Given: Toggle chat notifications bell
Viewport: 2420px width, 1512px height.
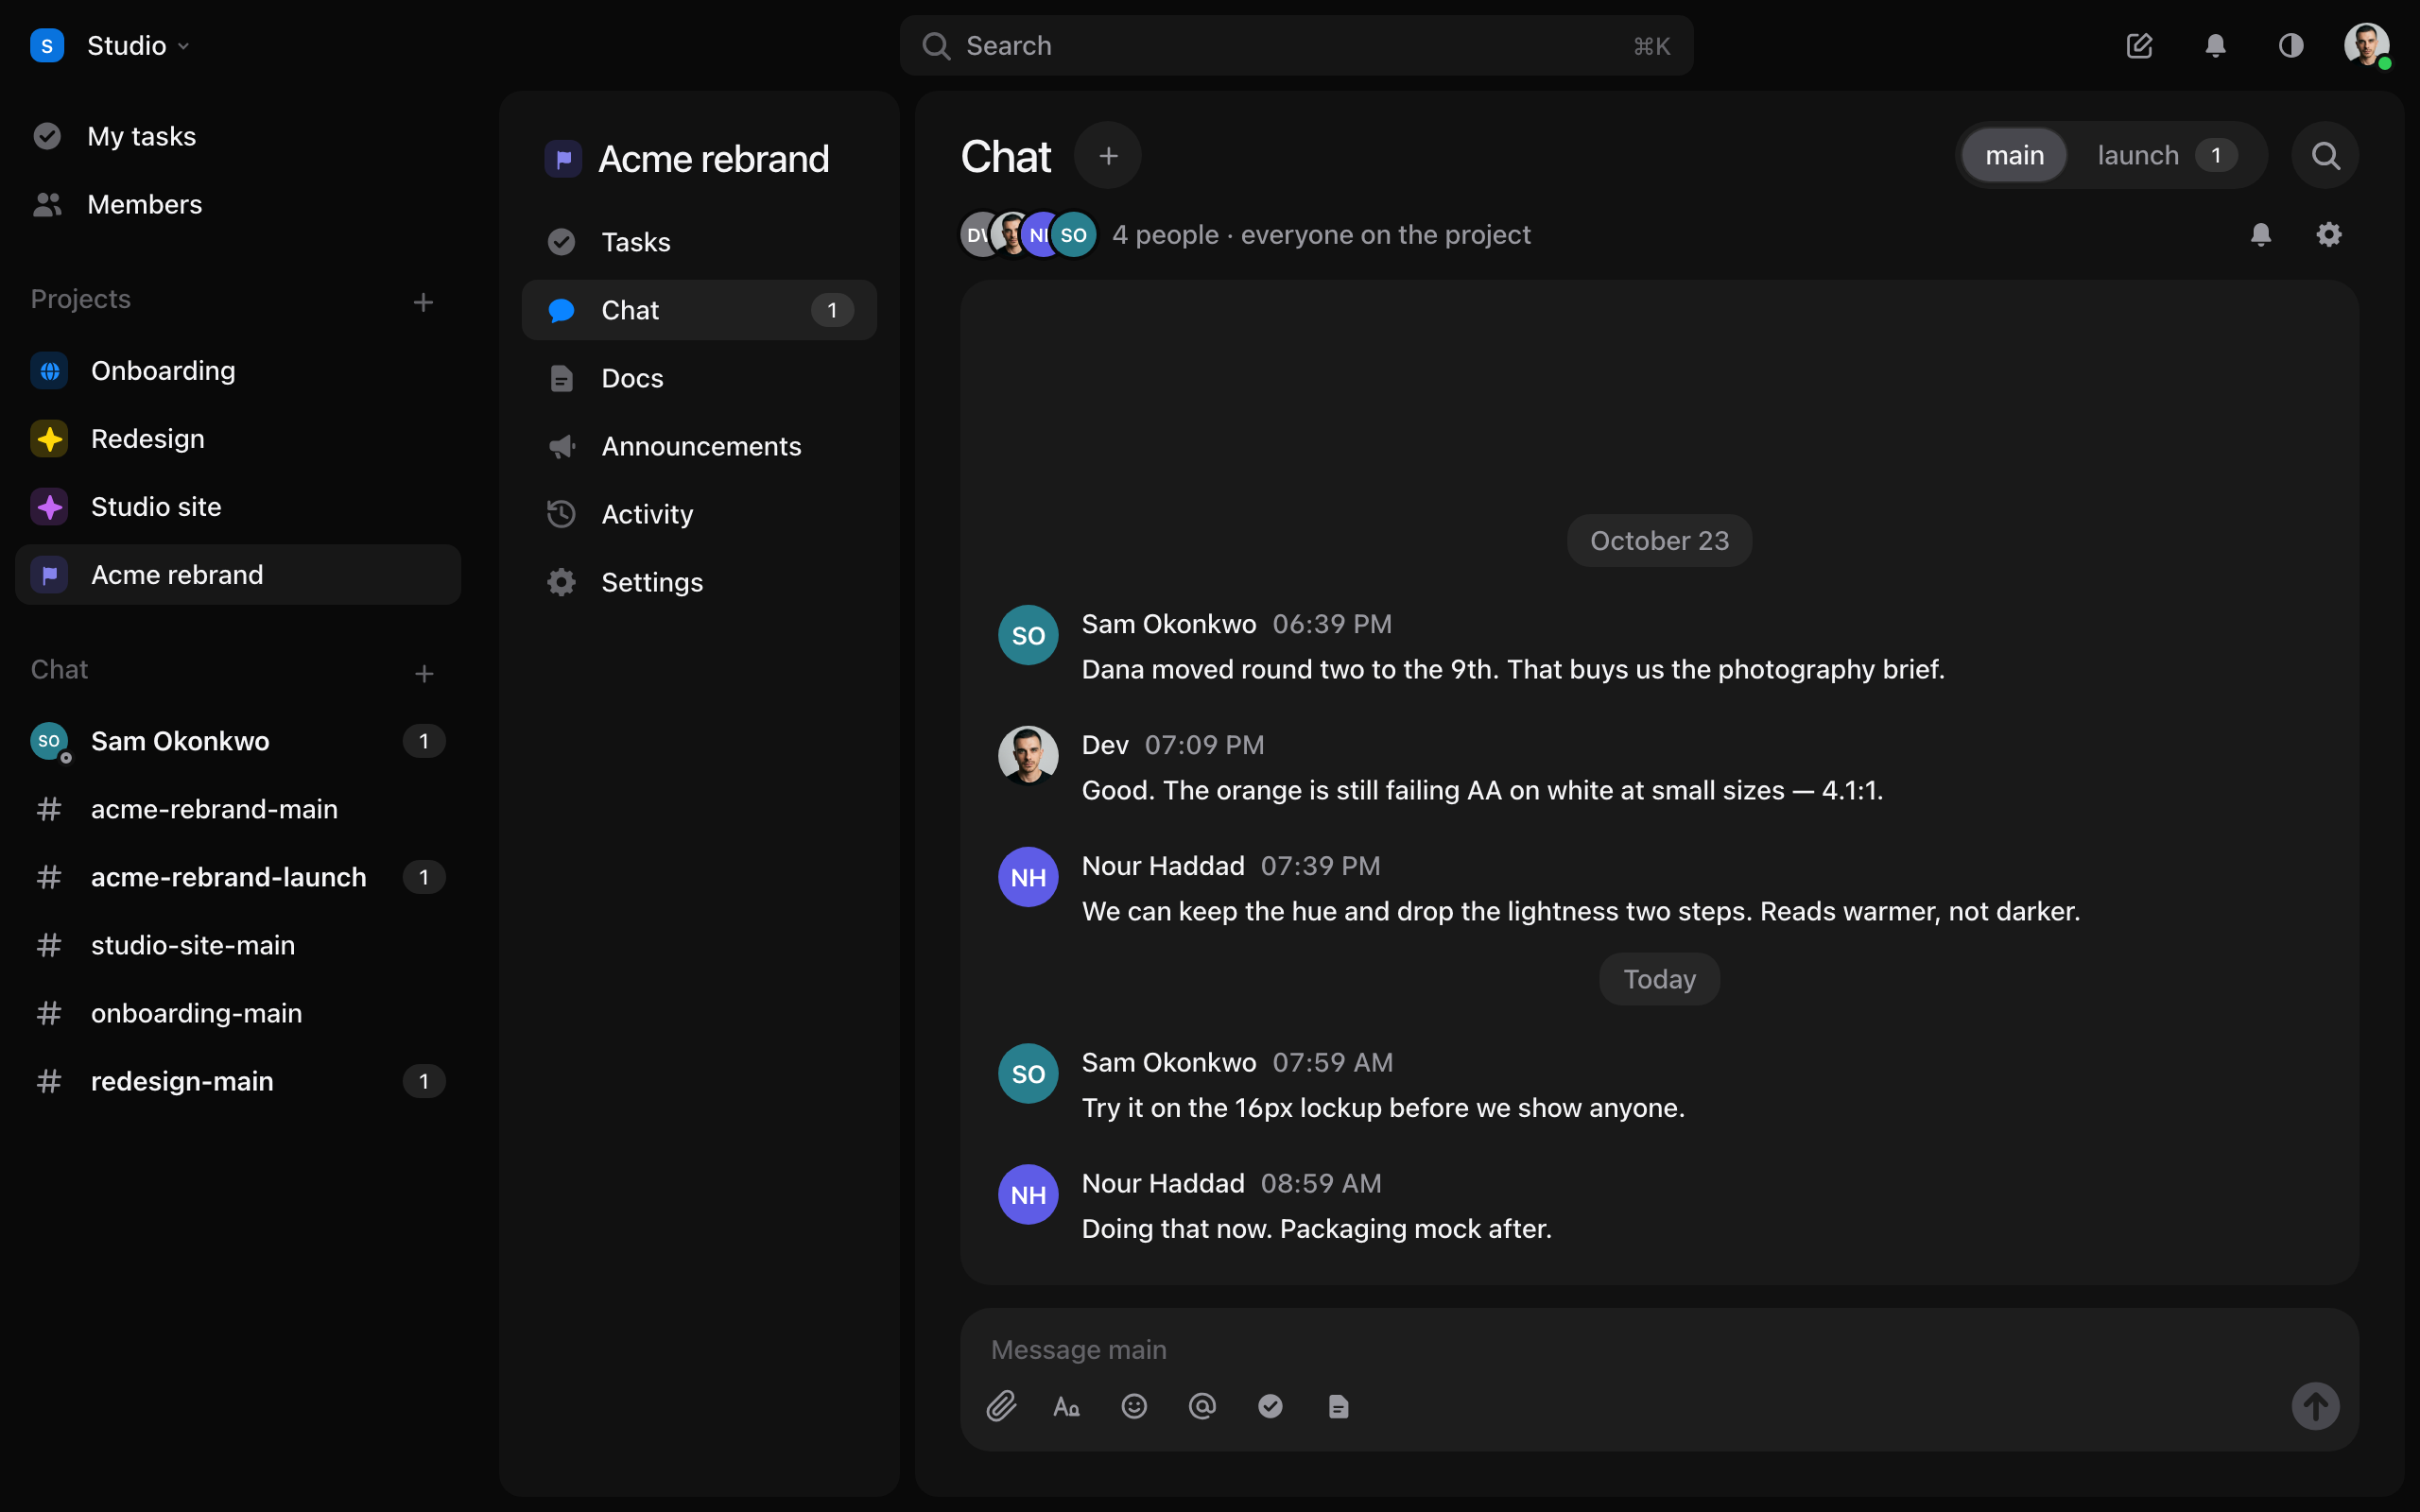Looking at the screenshot, I should coord(2261,234).
